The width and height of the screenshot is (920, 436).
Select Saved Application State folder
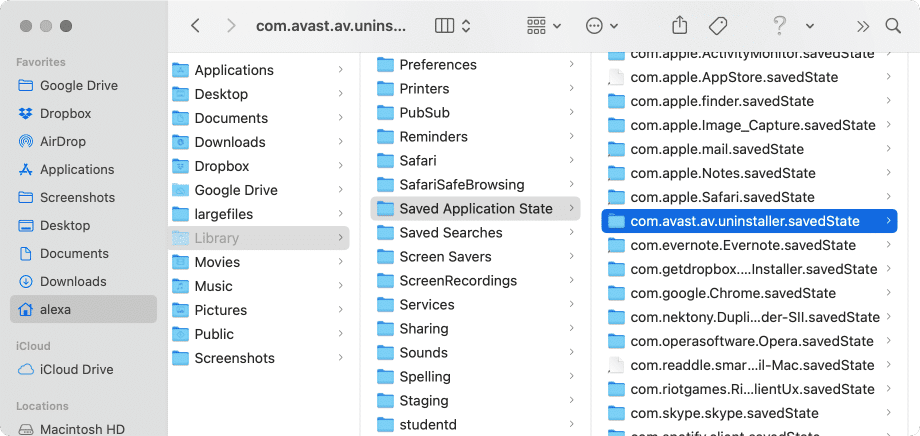click(x=475, y=209)
